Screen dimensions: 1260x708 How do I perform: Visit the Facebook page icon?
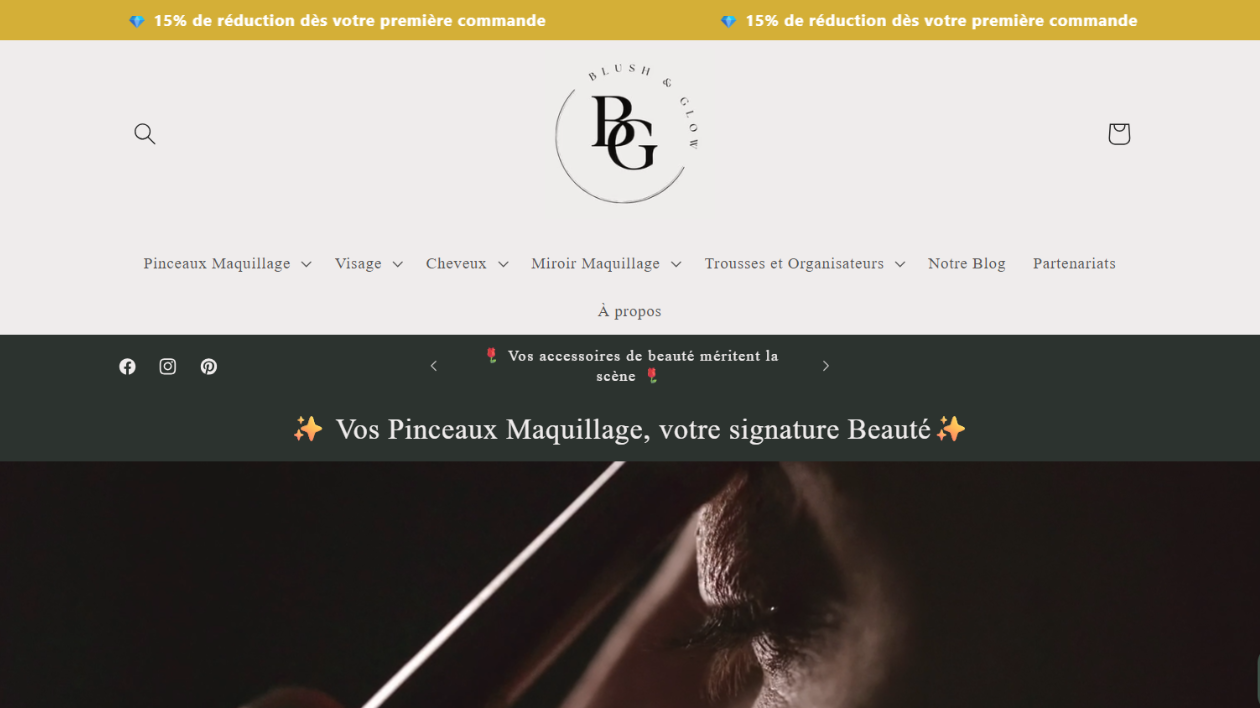click(x=127, y=366)
